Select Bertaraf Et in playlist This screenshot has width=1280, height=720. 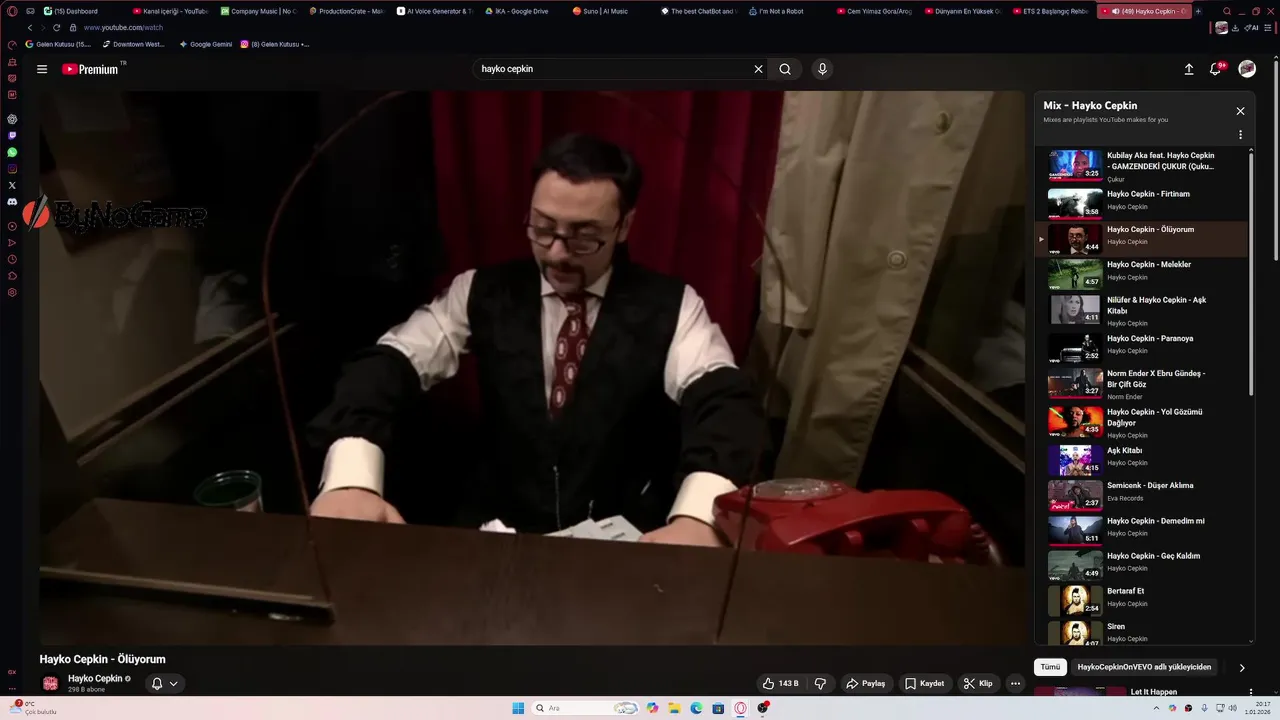(1140, 600)
